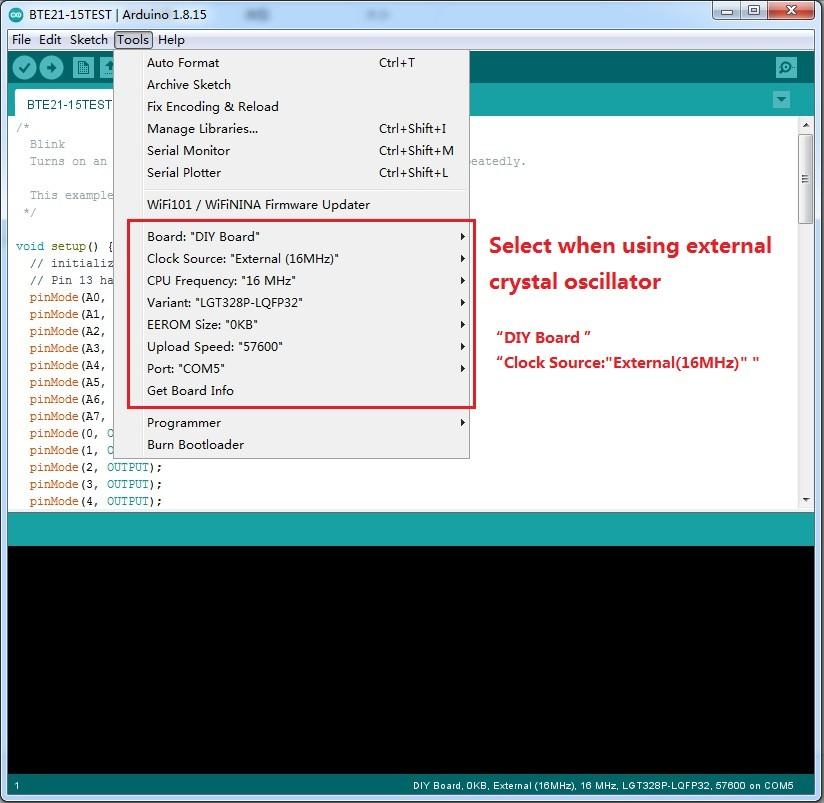824x803 pixels.
Task: Select Auto Format from Tools menu
Action: pos(183,63)
